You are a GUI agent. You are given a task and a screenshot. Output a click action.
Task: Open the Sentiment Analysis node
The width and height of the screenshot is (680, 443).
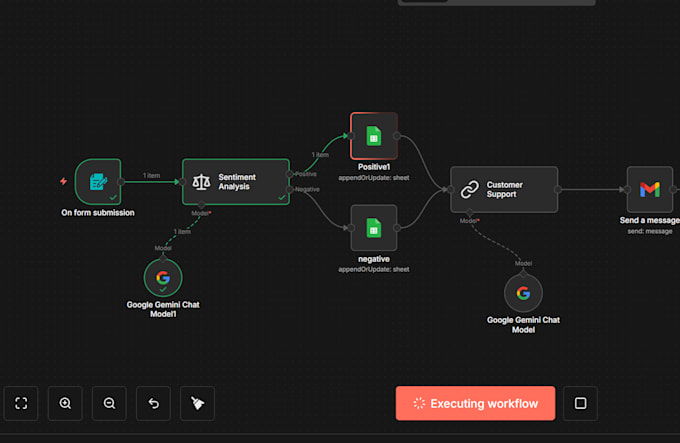236,182
